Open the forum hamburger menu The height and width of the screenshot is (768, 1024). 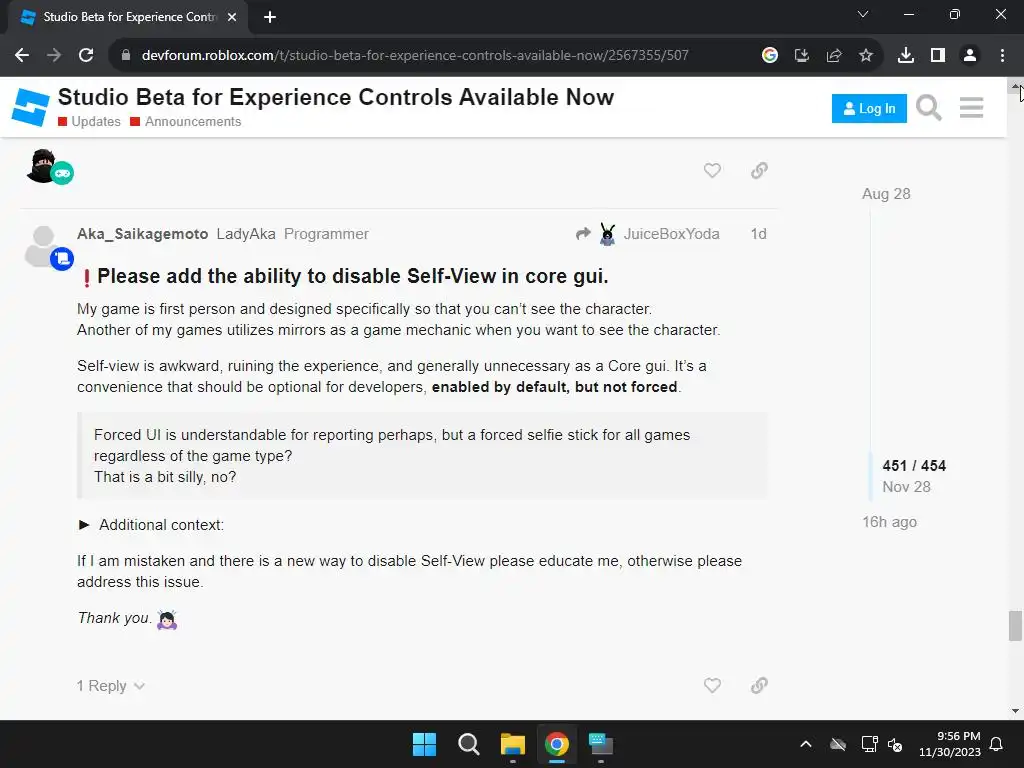(x=972, y=108)
